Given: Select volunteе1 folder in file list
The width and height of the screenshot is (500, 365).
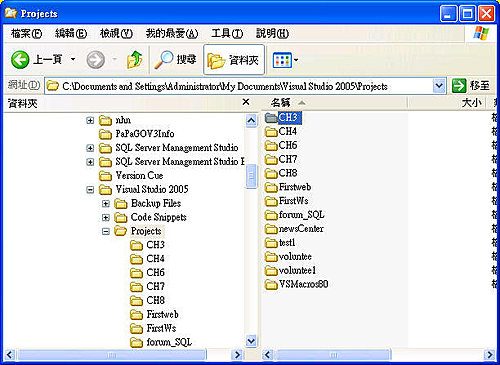Looking at the screenshot, I should click(x=291, y=271).
